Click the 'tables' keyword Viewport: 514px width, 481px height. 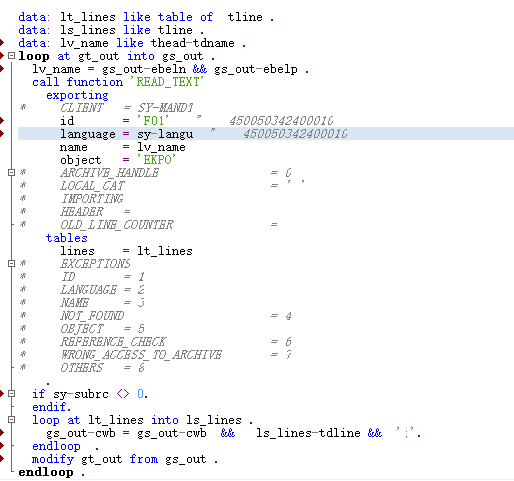tap(67, 238)
